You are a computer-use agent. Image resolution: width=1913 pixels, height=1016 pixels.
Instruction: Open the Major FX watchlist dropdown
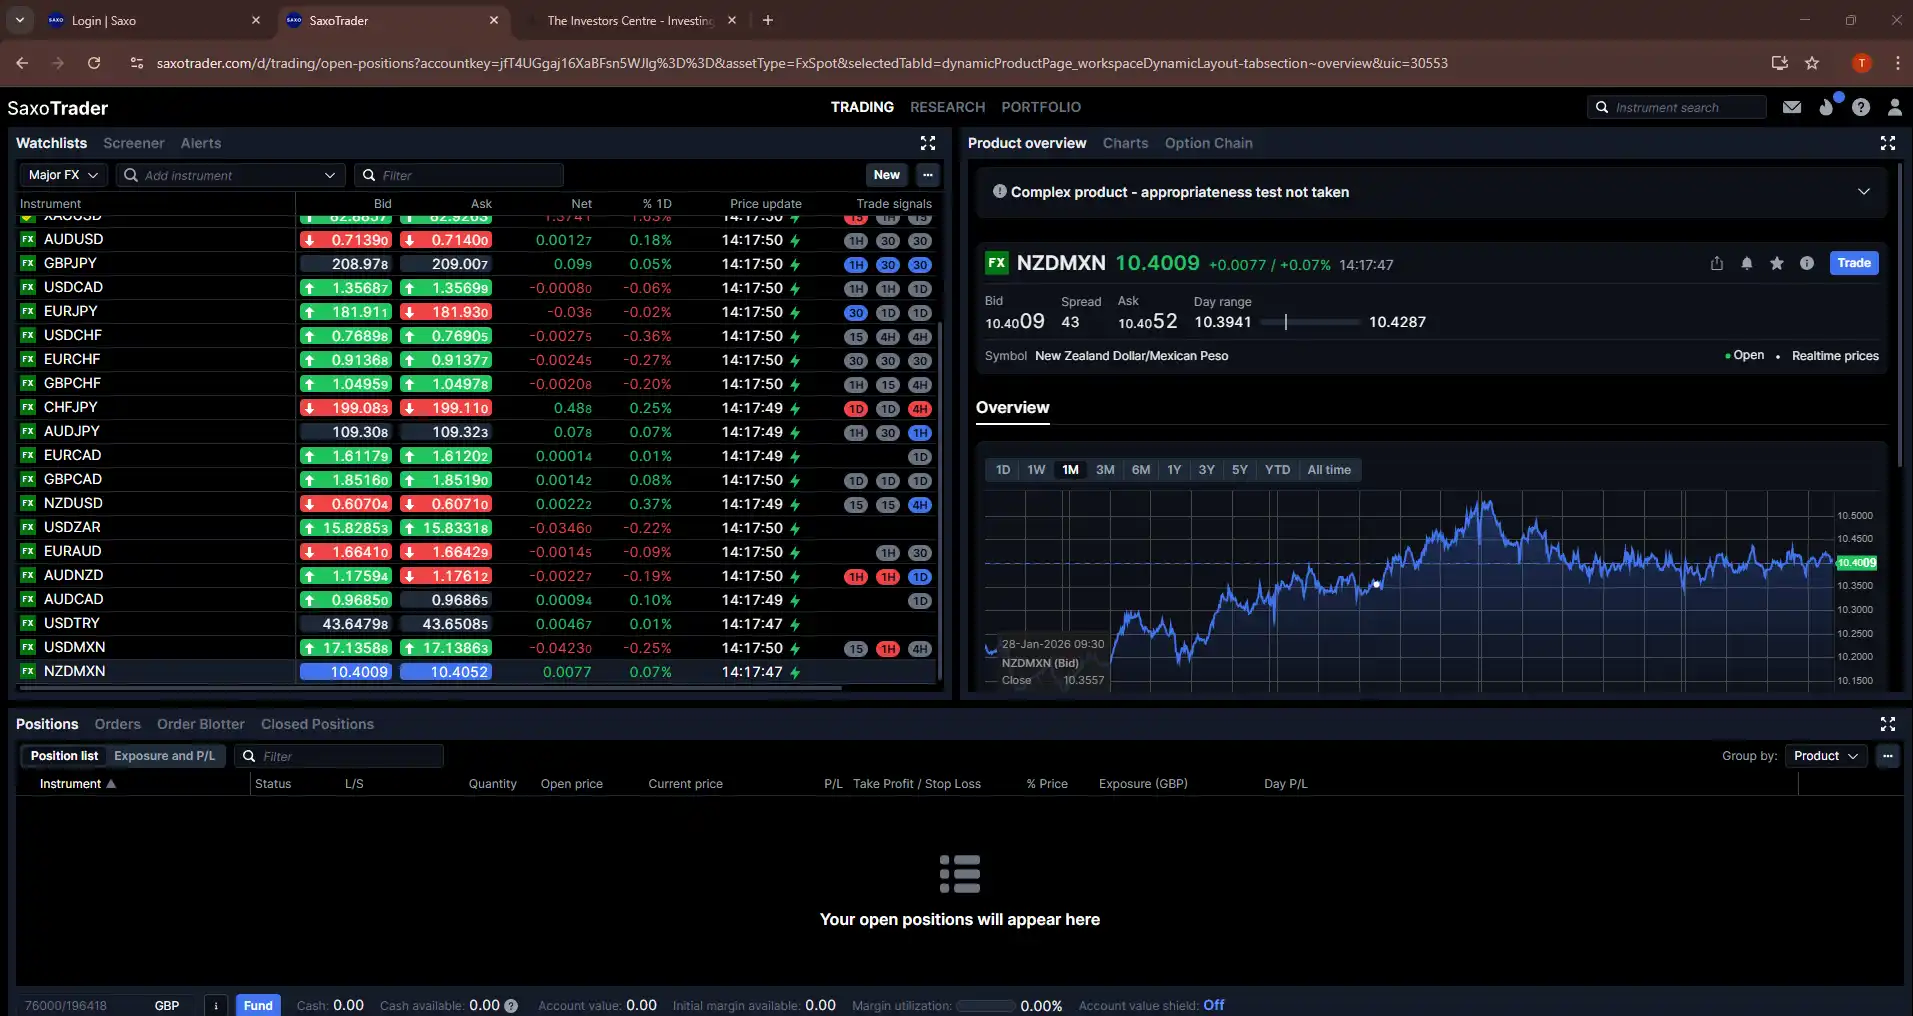(63, 175)
